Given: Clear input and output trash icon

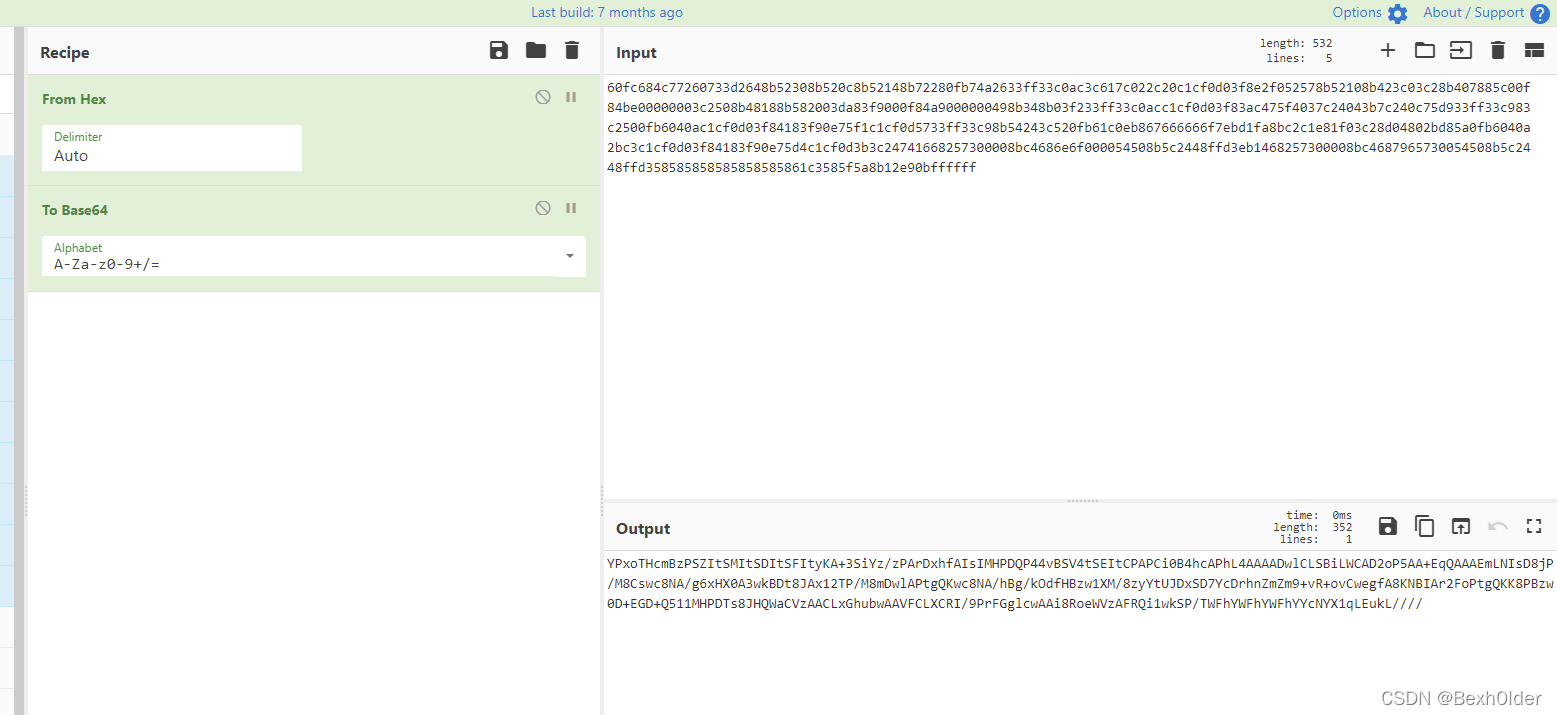Looking at the screenshot, I should coord(1498,50).
